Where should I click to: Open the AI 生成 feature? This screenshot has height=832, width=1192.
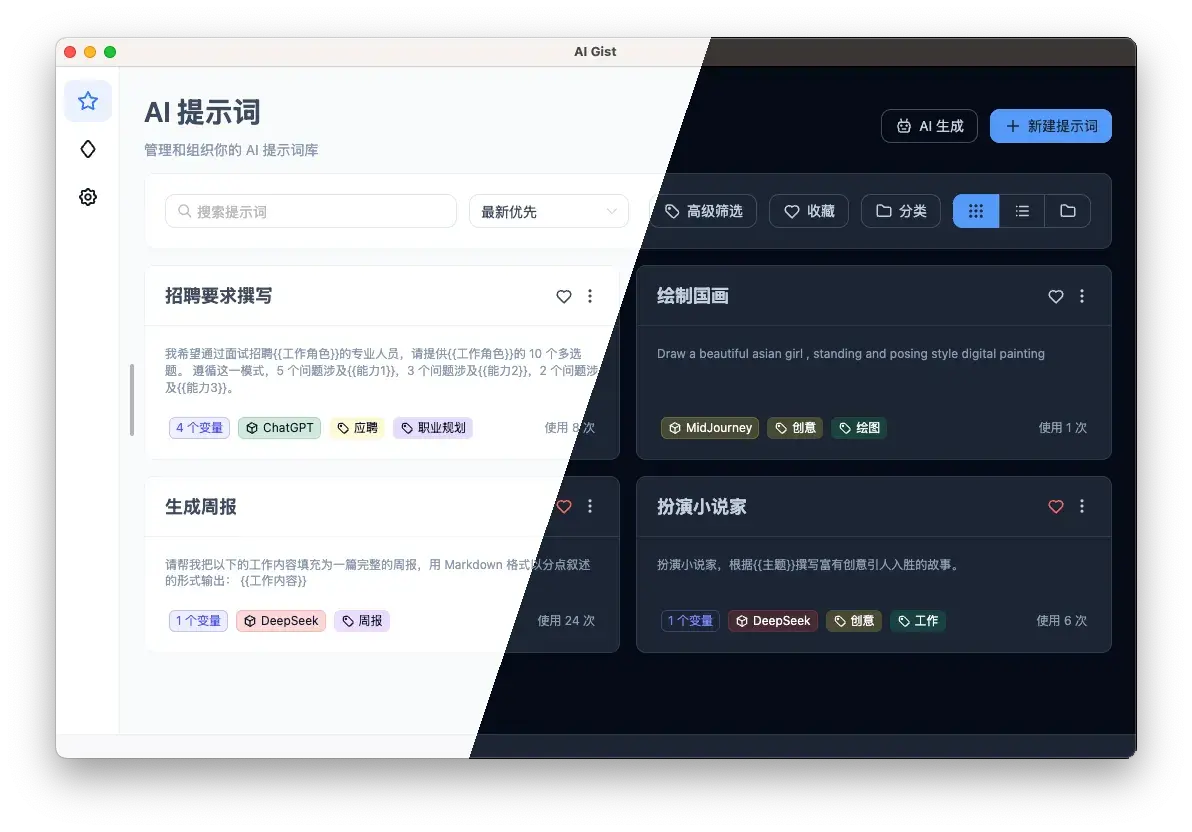coord(929,126)
